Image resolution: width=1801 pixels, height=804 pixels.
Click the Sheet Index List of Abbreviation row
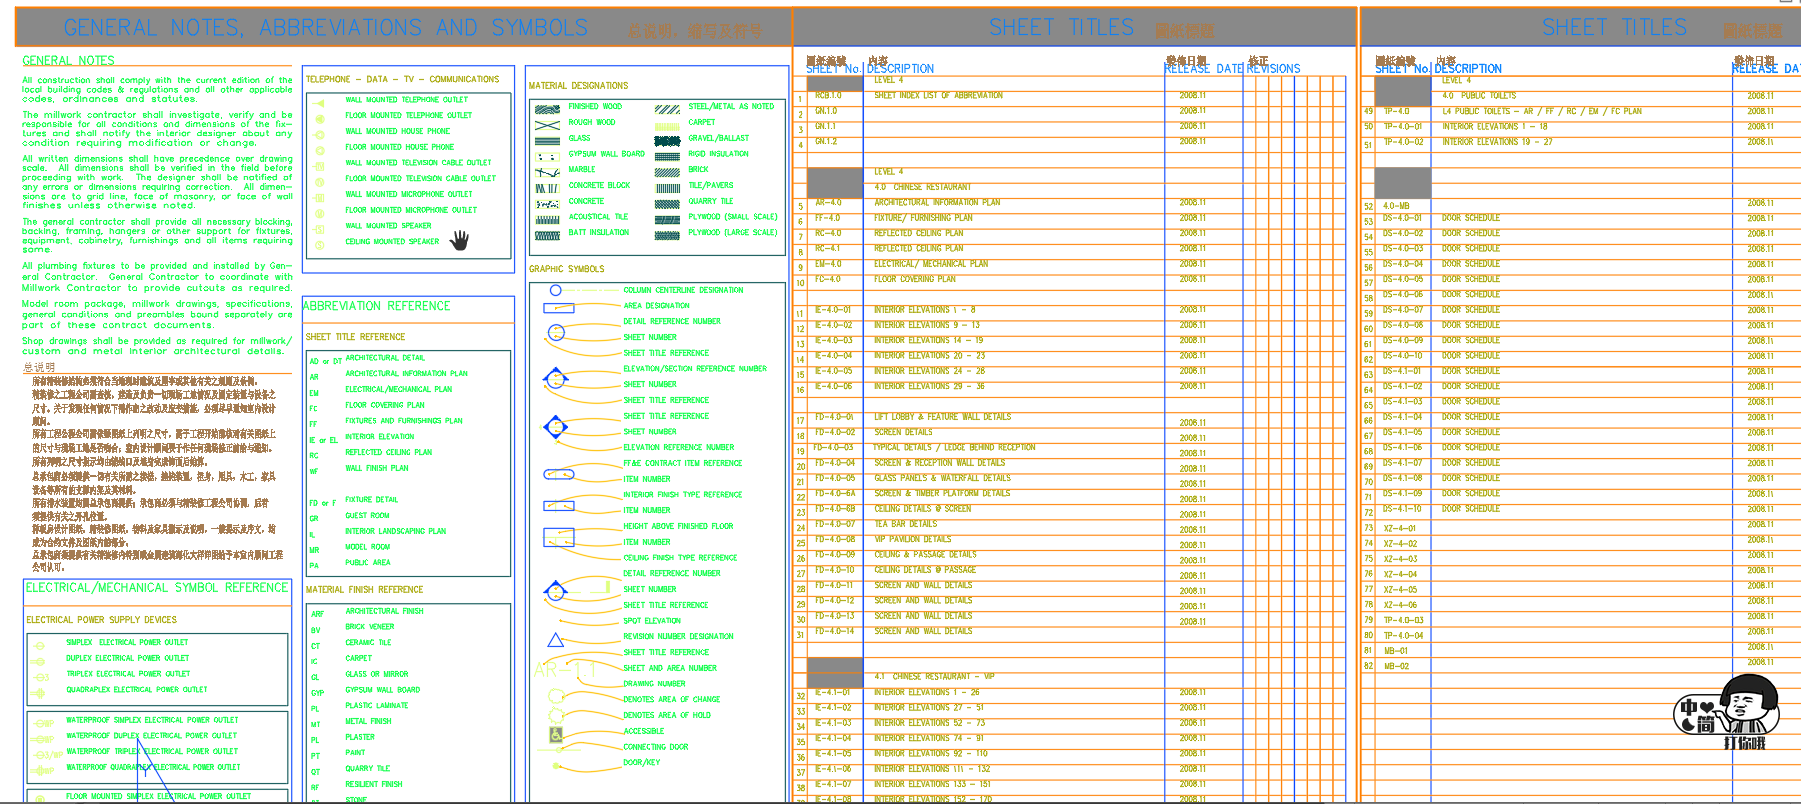938,96
